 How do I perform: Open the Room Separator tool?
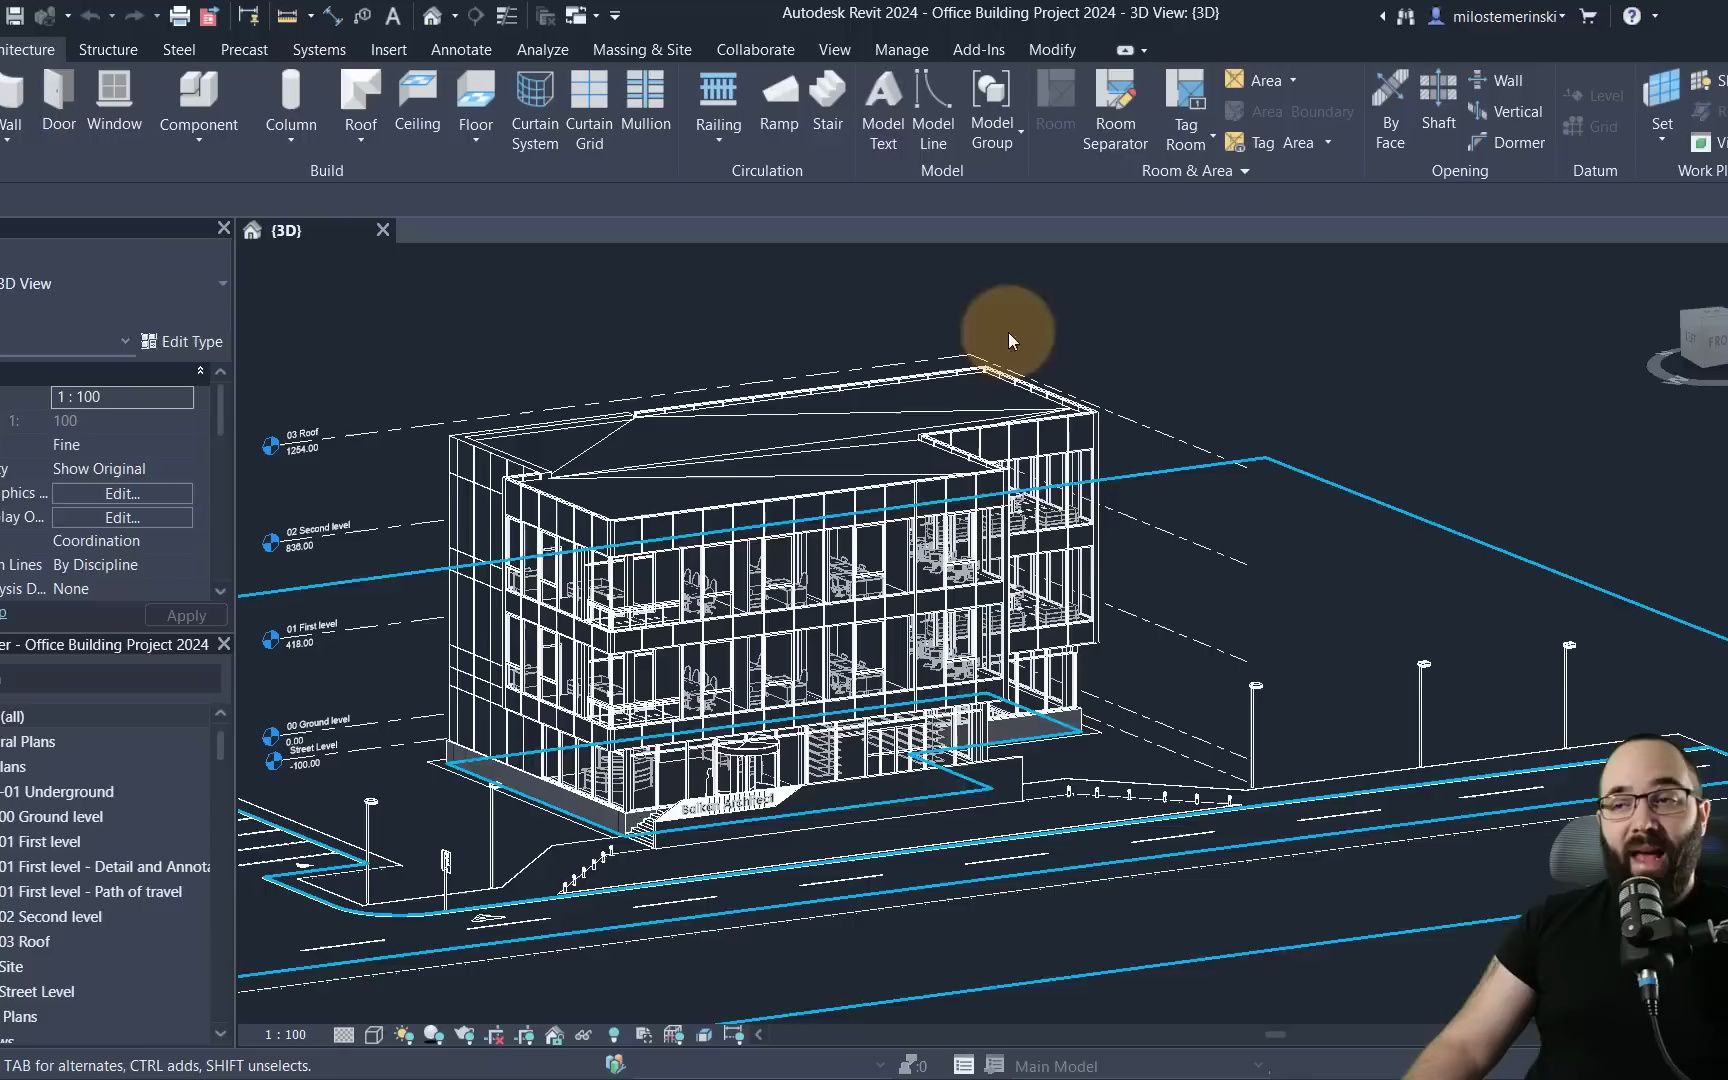1116,110
